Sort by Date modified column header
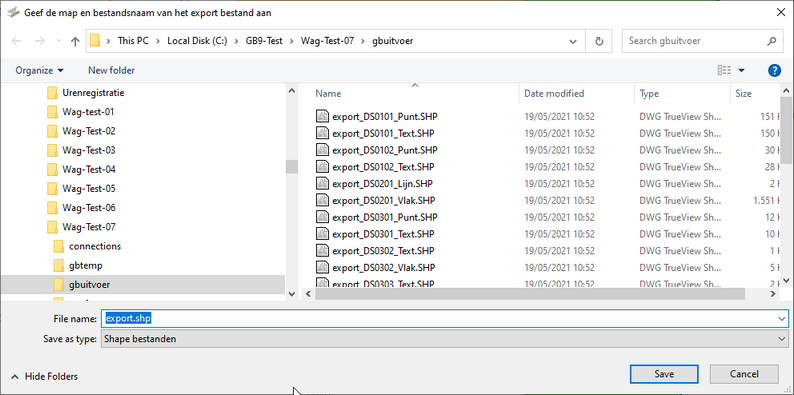Viewport: 794px width, 395px height. pos(554,94)
